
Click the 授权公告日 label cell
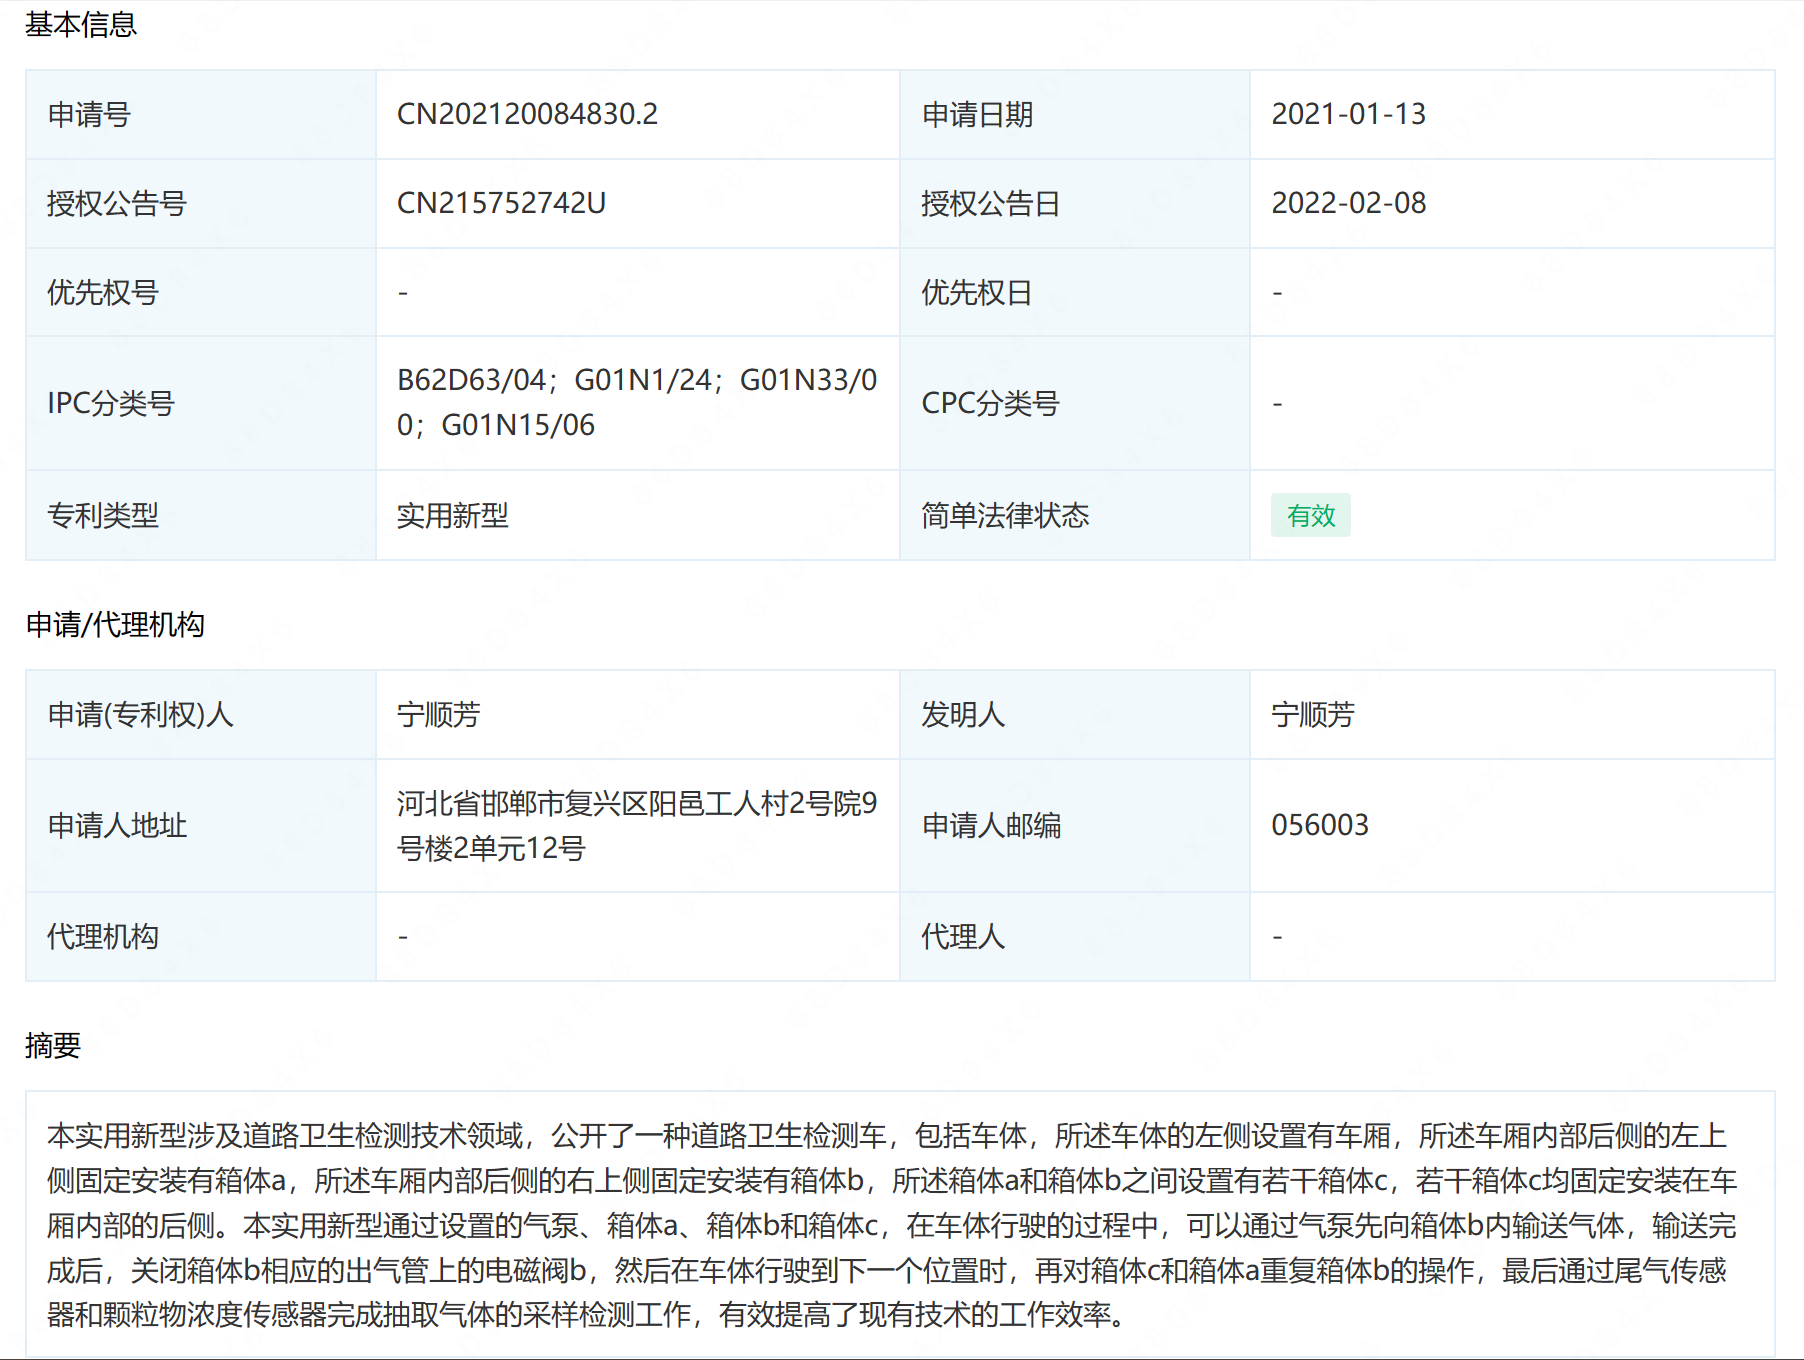coord(1075,203)
